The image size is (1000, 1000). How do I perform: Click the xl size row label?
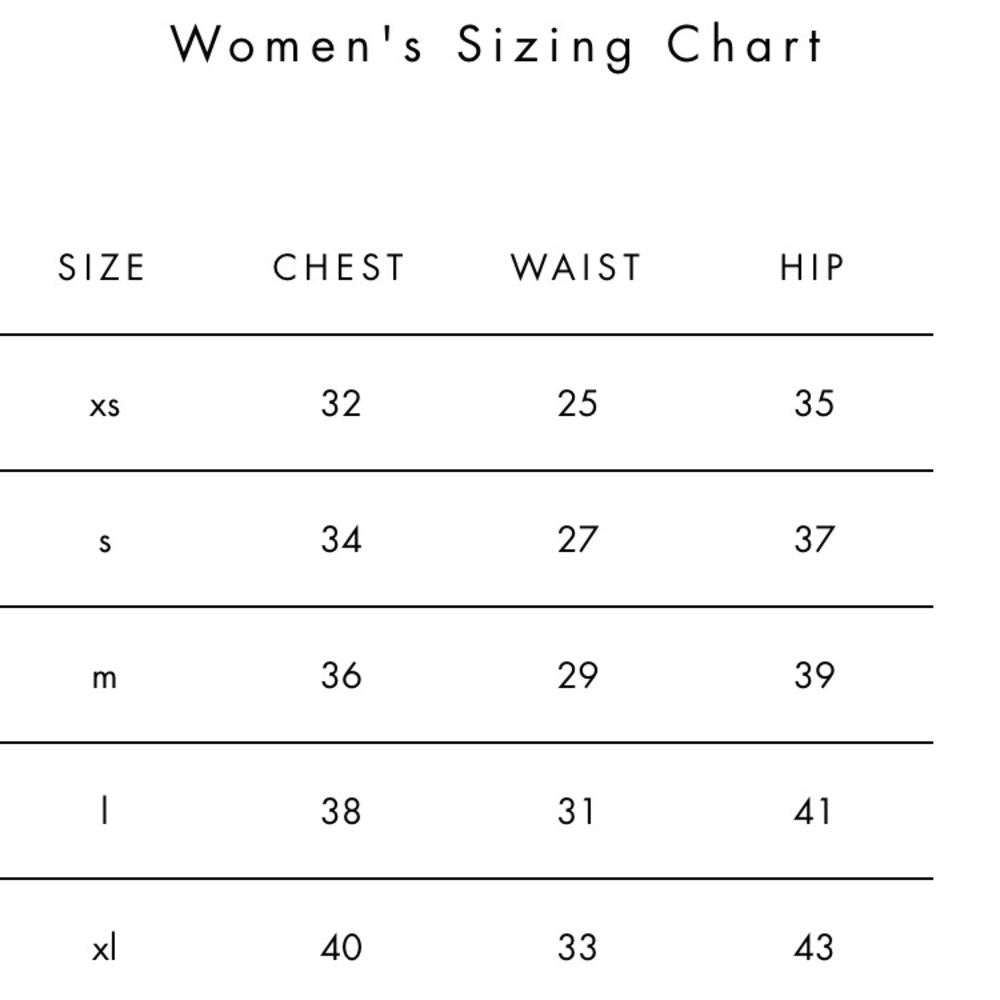pos(105,948)
